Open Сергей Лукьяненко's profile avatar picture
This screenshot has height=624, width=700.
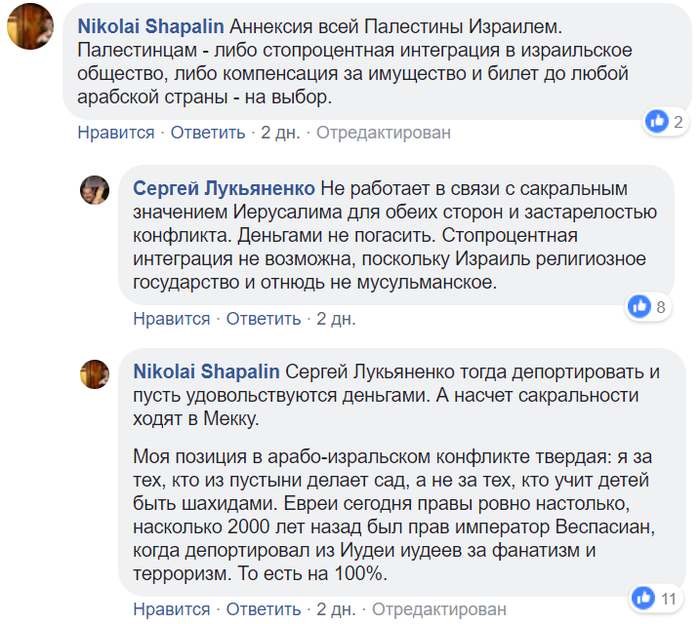pyautogui.click(x=95, y=189)
